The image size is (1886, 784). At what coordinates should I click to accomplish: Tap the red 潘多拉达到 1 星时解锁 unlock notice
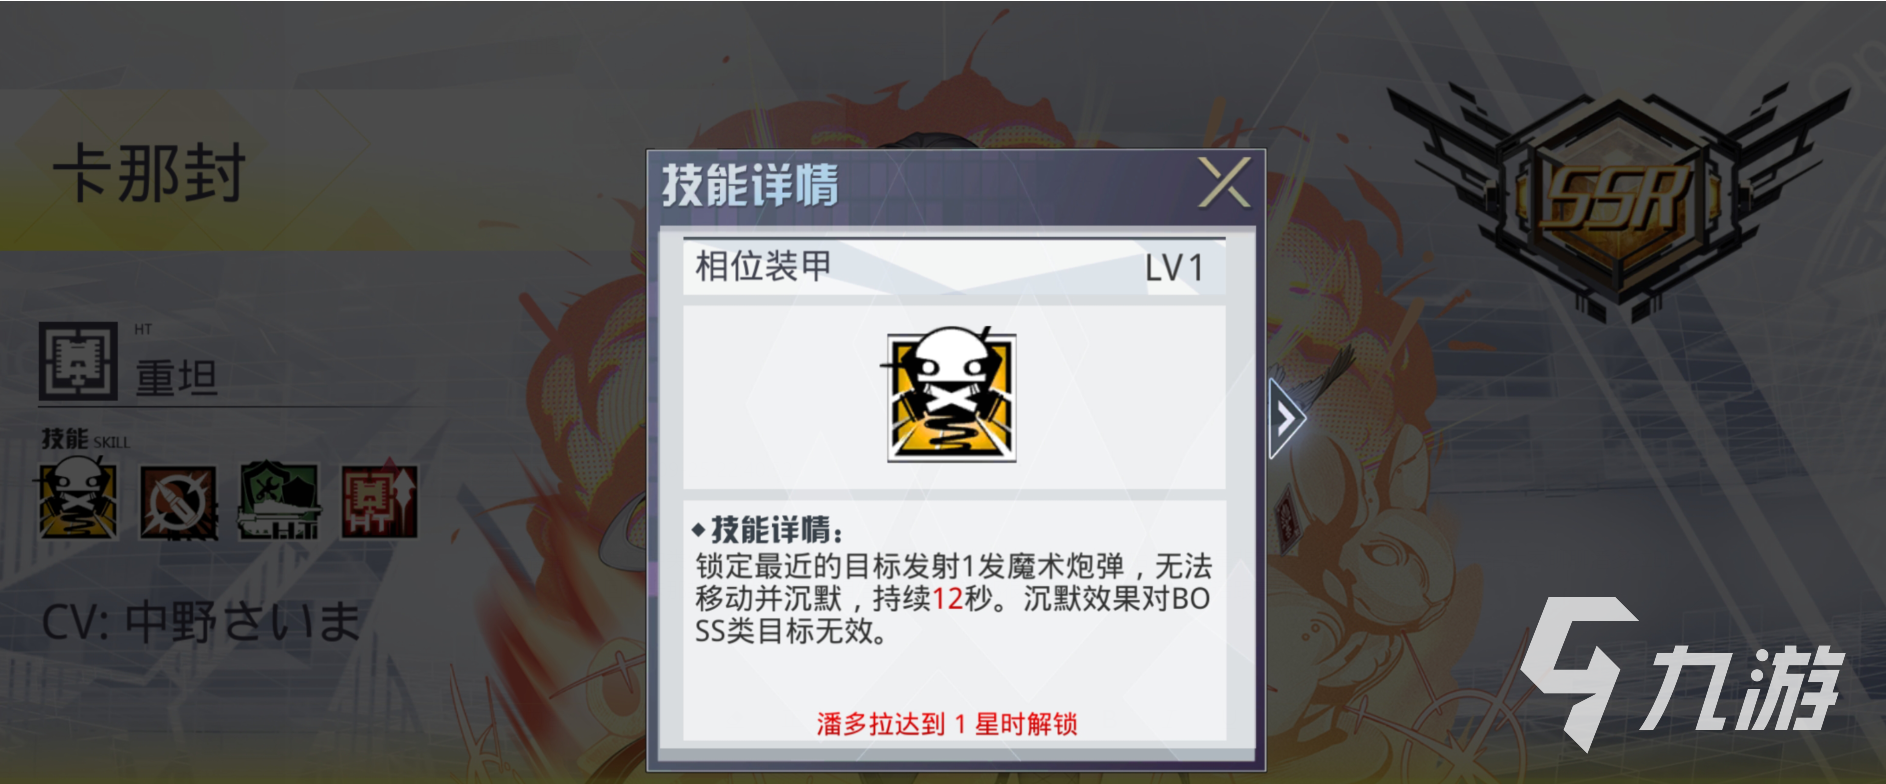[947, 724]
